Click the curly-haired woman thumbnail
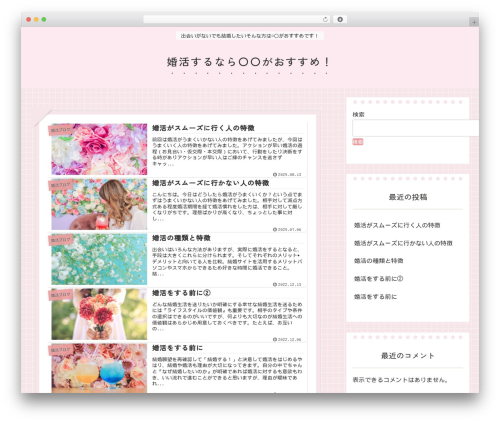 (99, 204)
